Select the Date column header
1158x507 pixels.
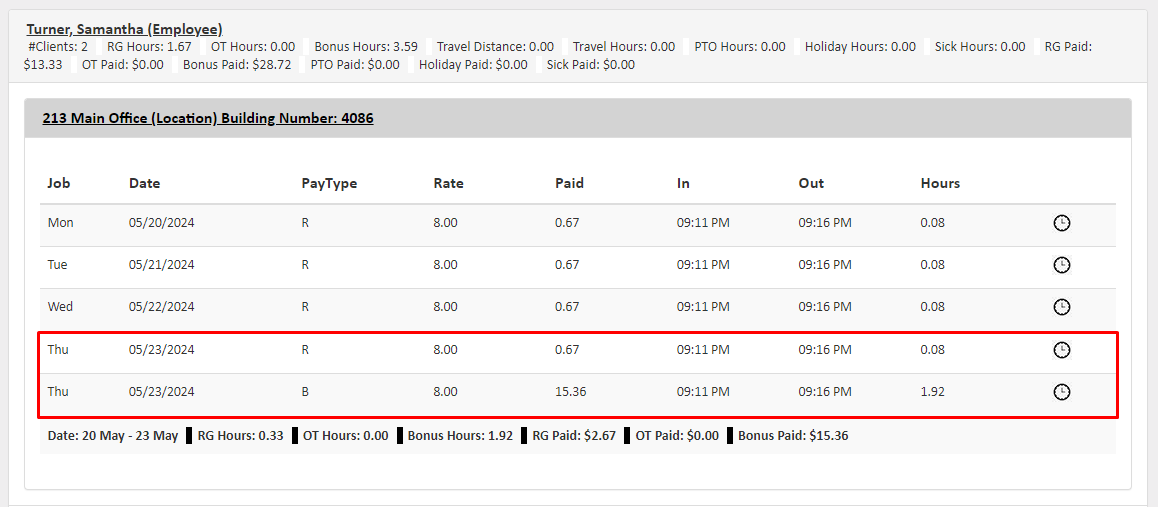(x=144, y=183)
